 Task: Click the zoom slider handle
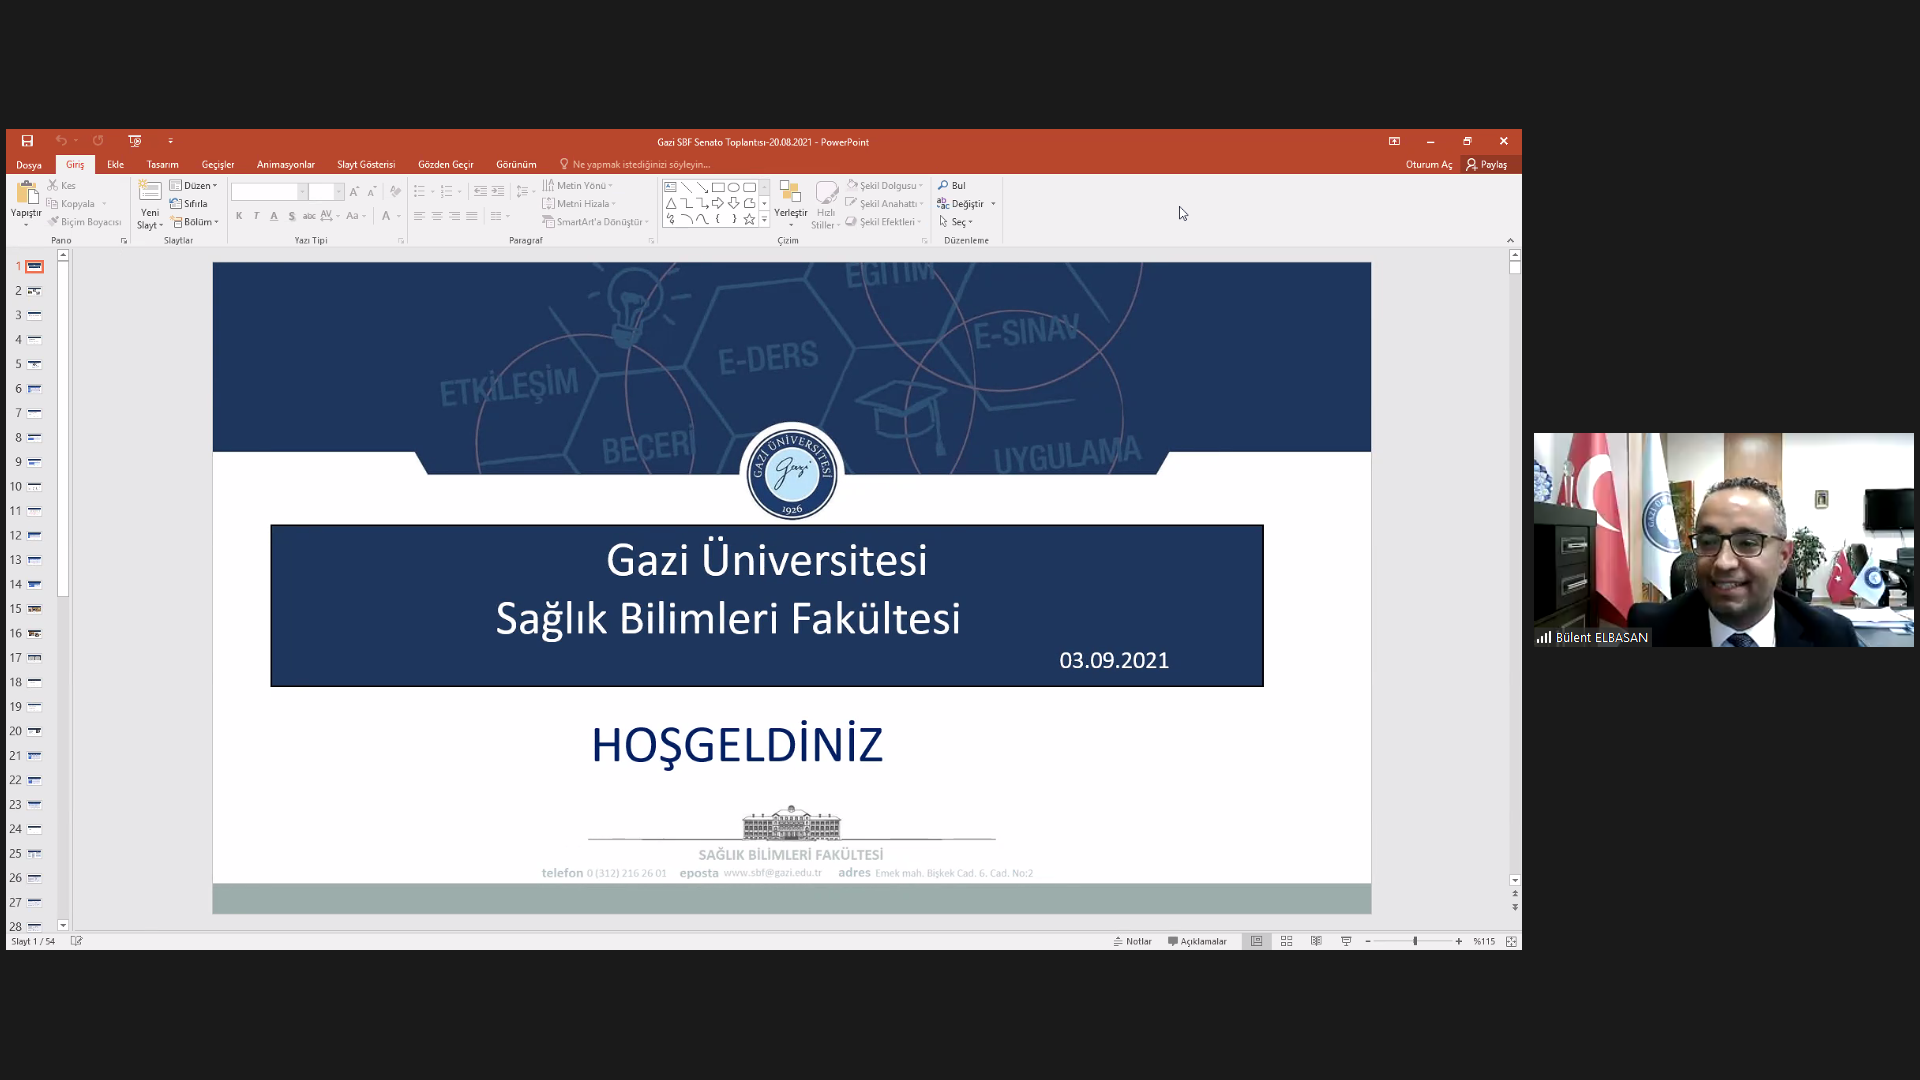pyautogui.click(x=1415, y=941)
